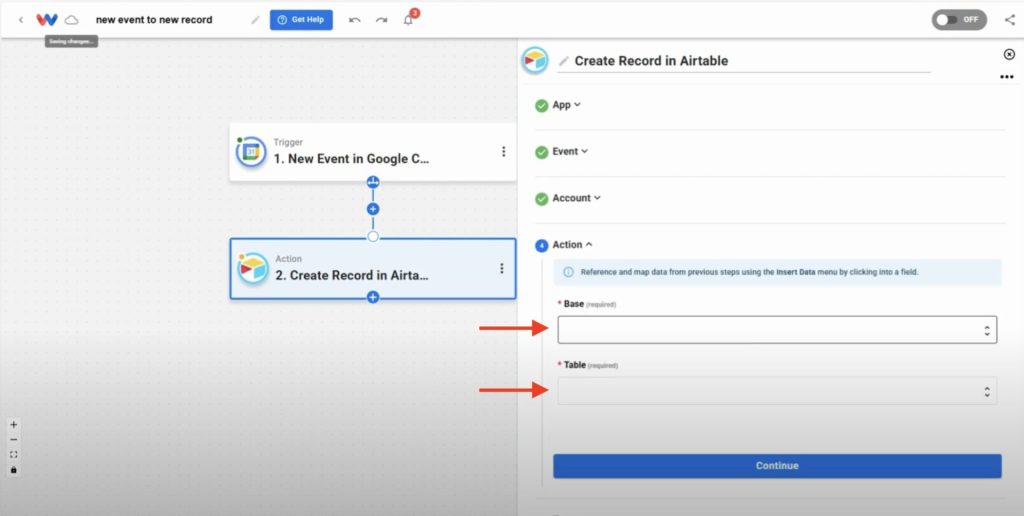The height and width of the screenshot is (516, 1024).
Task: Rename workflow with the header pencil icon
Action: pos(255,20)
